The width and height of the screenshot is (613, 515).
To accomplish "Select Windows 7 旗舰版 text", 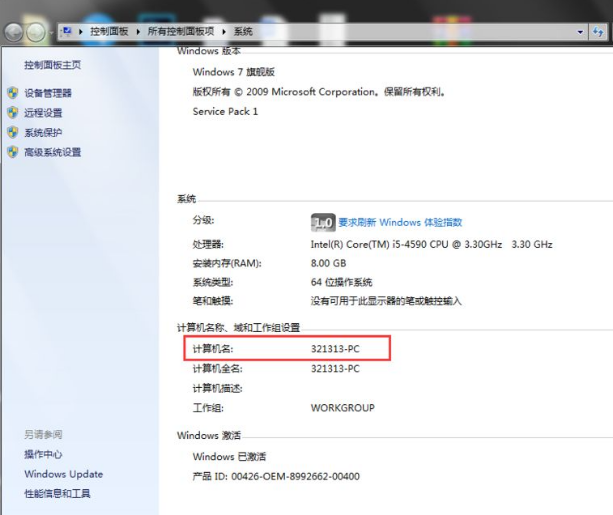I will click(x=234, y=72).
